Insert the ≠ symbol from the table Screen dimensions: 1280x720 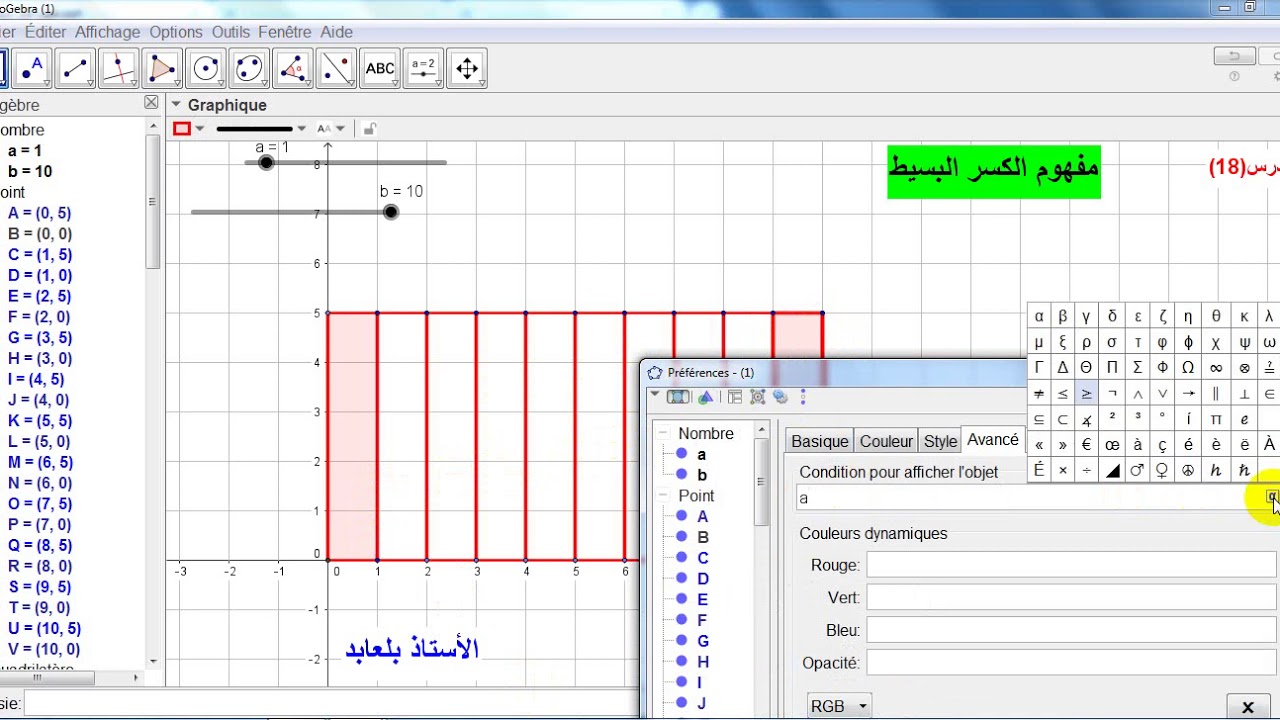[x=1039, y=393]
